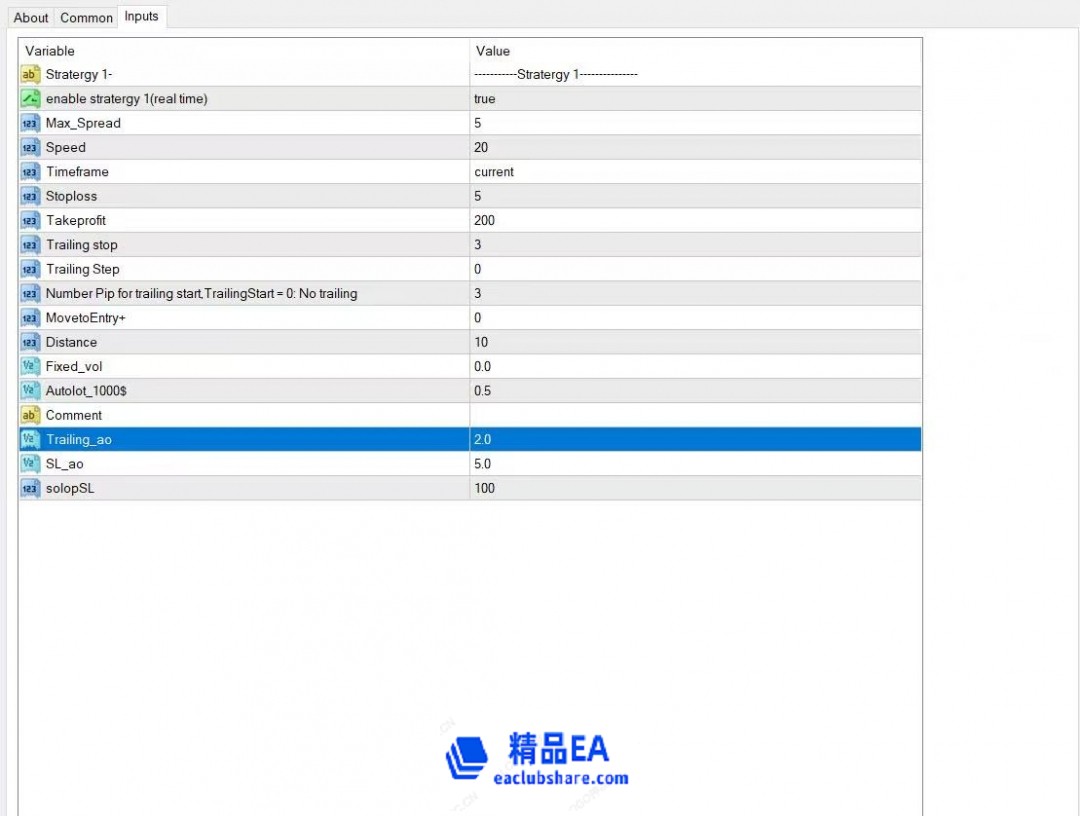Switch to the About tab

[x=31, y=17]
